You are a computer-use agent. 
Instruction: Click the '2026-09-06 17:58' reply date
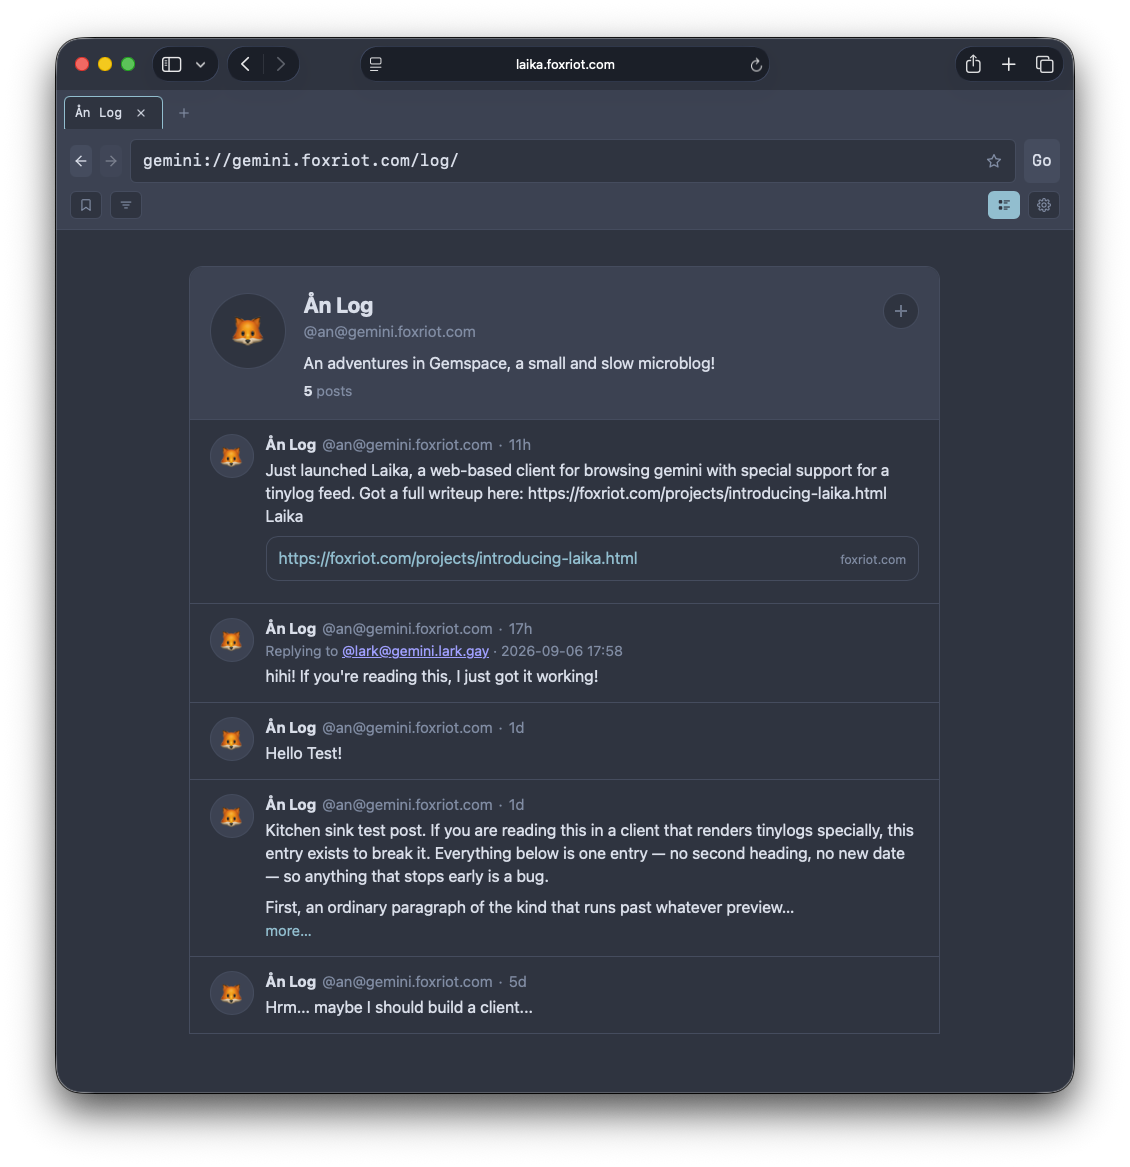click(561, 651)
